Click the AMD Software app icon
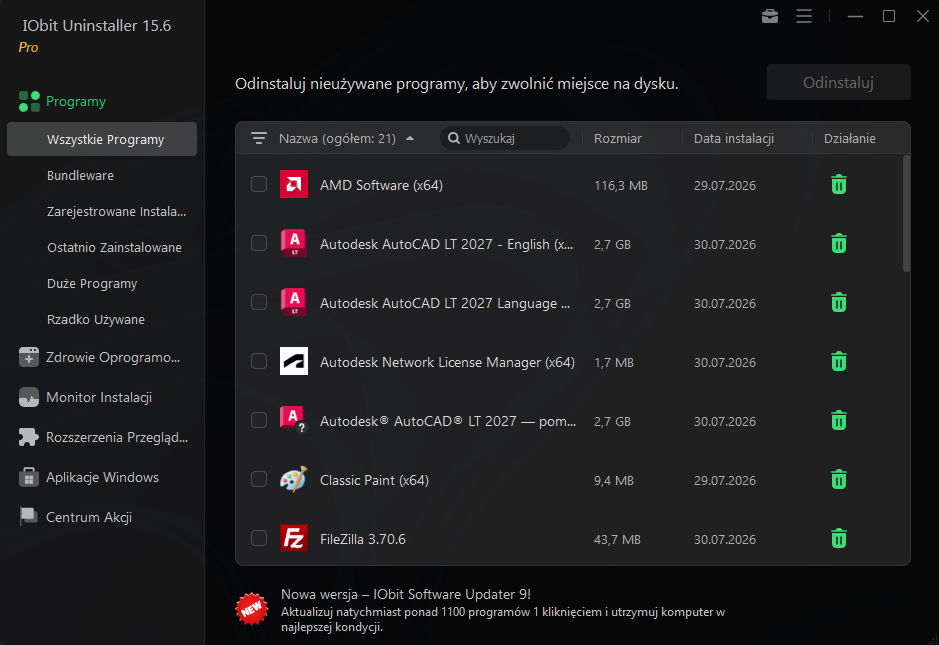Image resolution: width=939 pixels, height=645 pixels. (293, 184)
